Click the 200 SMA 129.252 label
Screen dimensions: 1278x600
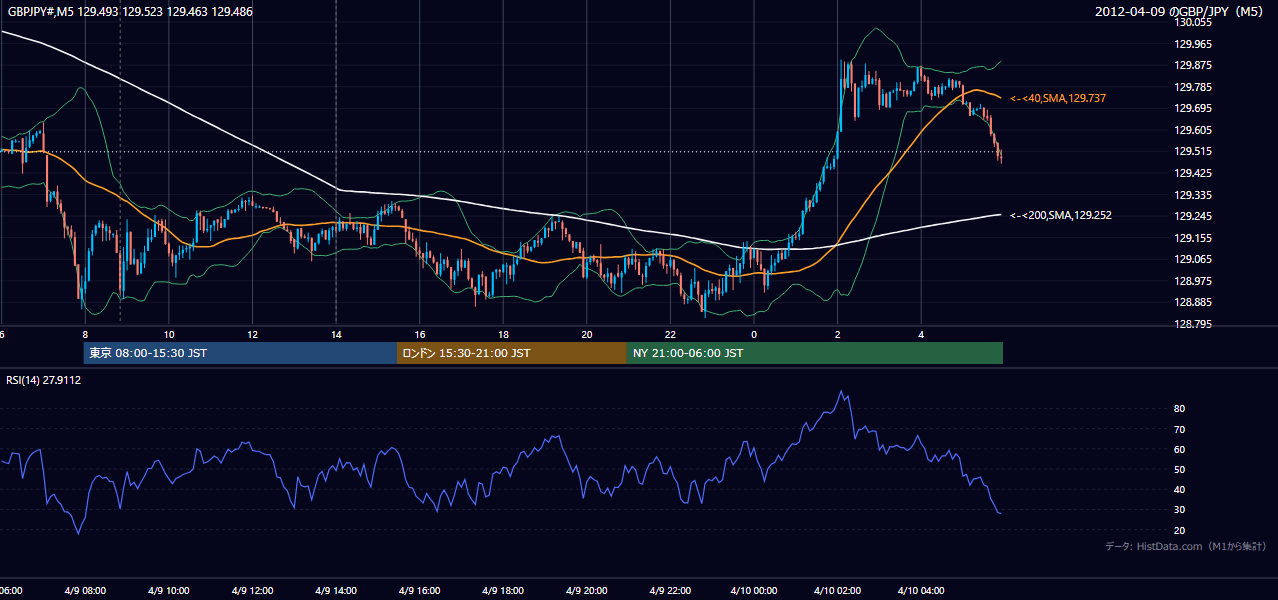(x=1061, y=215)
